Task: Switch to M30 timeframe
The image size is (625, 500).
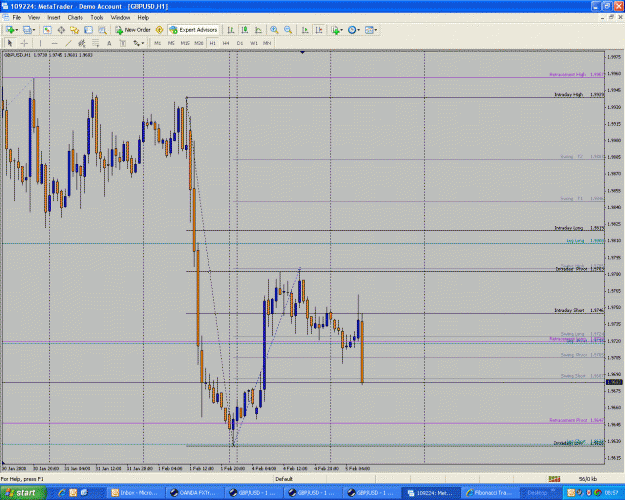Action: pyautogui.click(x=199, y=43)
